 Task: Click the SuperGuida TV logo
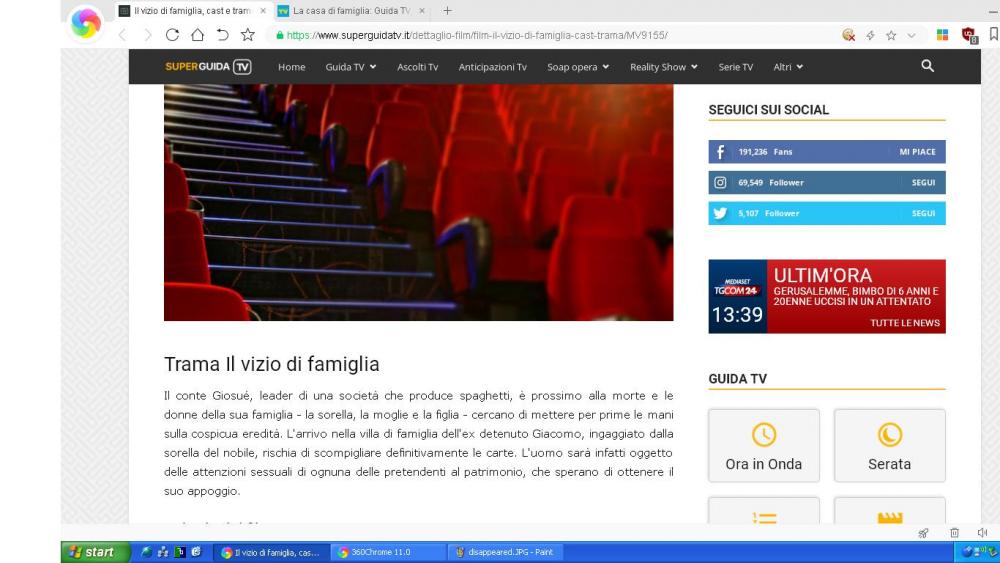(208, 66)
